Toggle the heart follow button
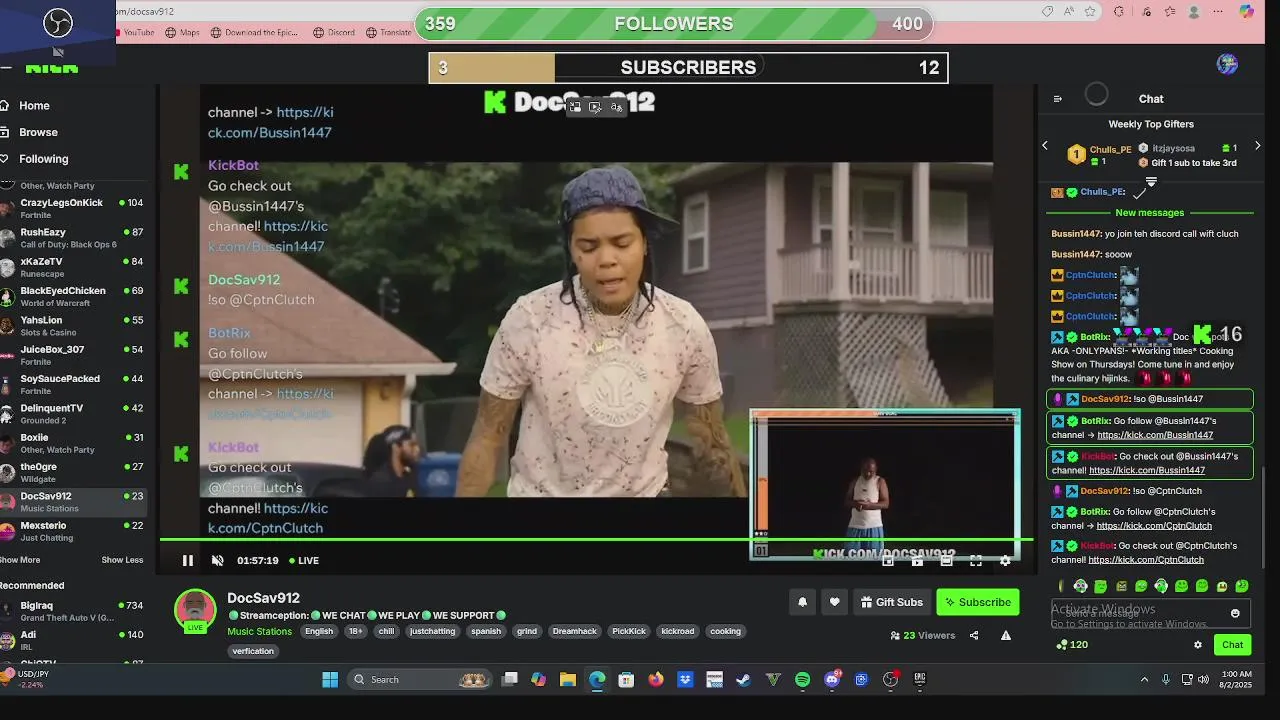Screen dimensions: 1280x720 pos(834,602)
